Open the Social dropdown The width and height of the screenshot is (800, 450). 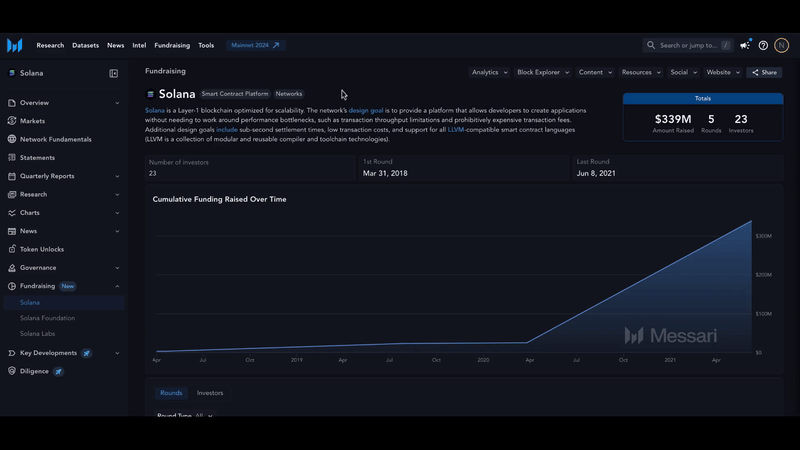tap(684, 72)
